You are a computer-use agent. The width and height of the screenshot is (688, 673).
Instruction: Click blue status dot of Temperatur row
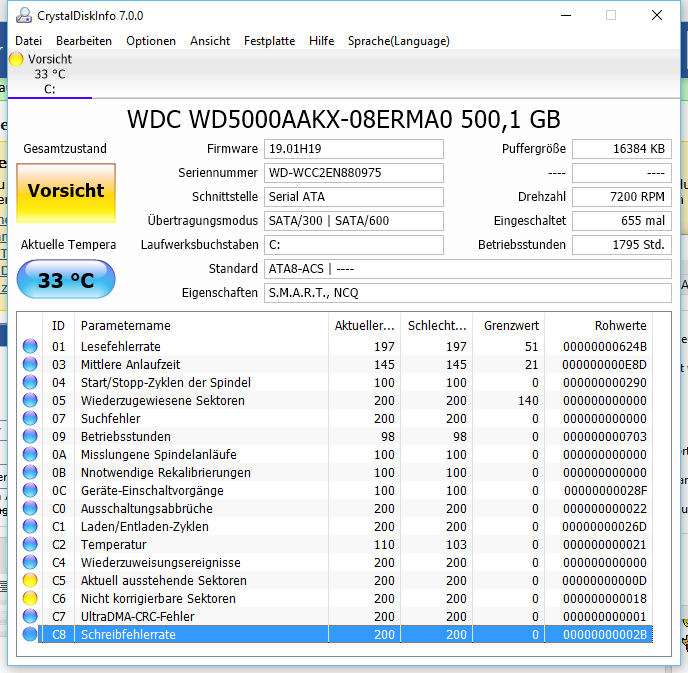tap(30, 544)
